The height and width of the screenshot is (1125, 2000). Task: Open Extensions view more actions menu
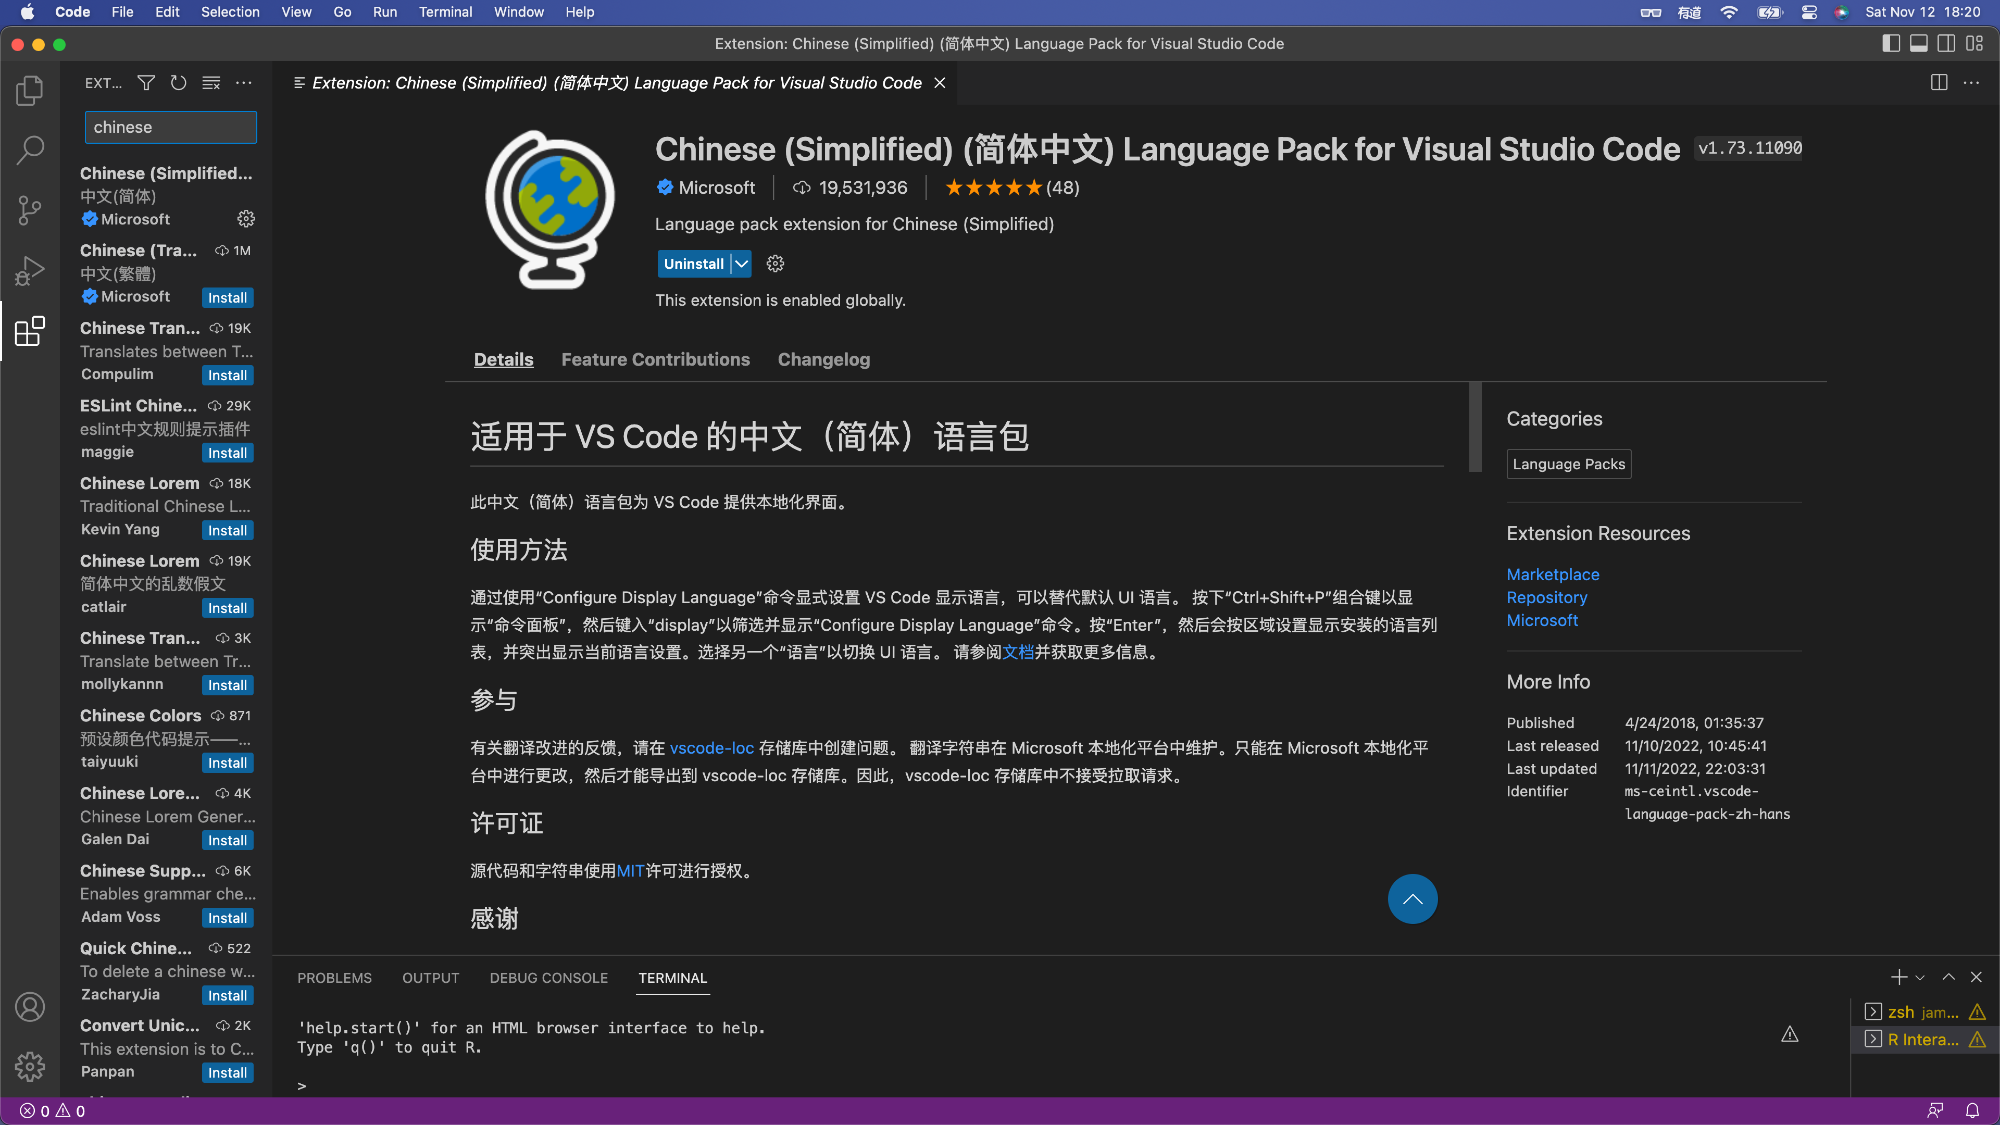244,83
